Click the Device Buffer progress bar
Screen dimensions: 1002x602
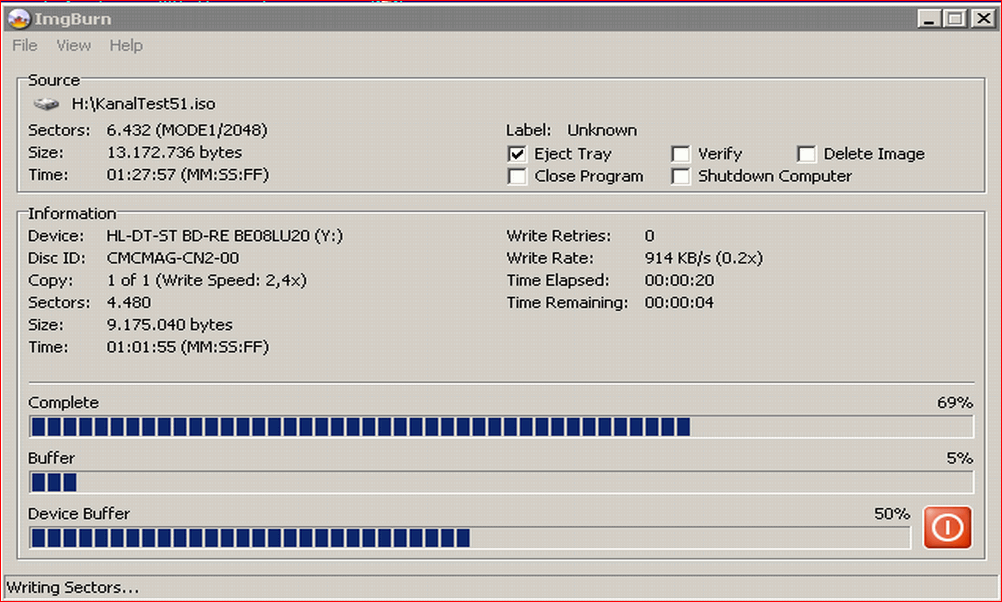coord(469,538)
